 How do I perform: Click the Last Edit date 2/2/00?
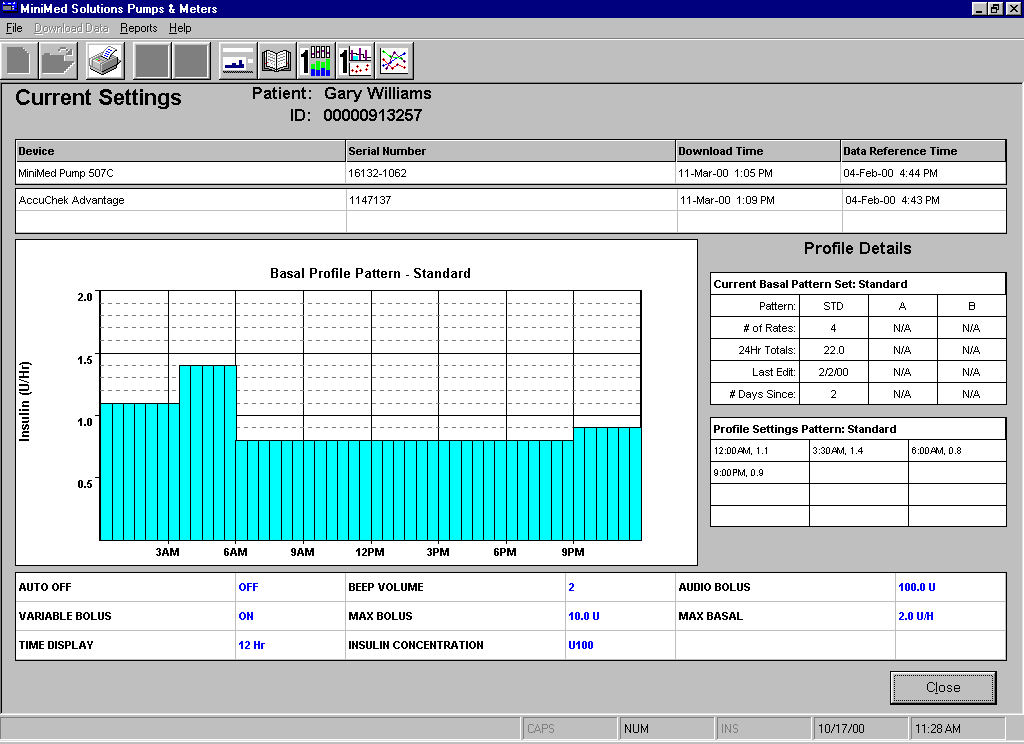[x=833, y=372]
